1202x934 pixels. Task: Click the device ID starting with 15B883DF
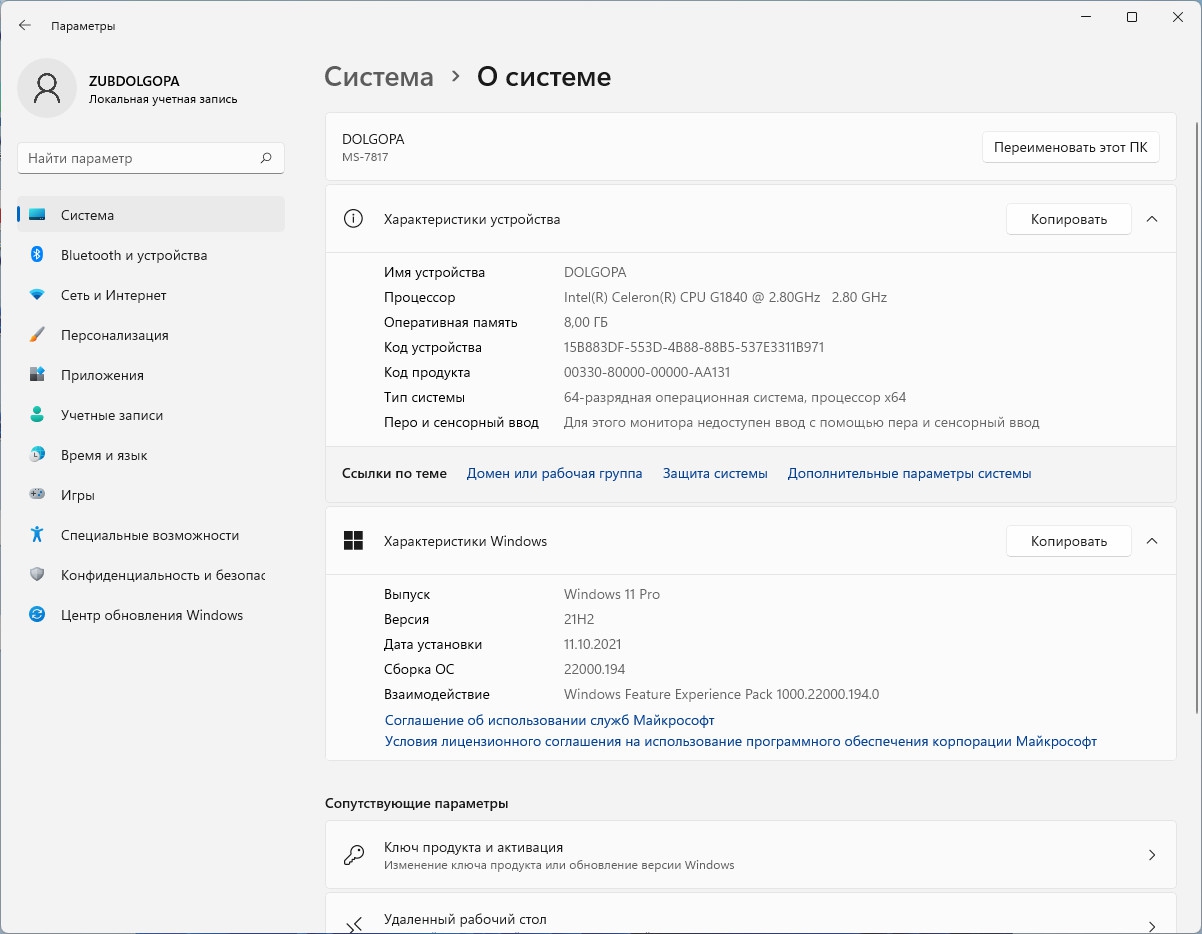tap(694, 347)
